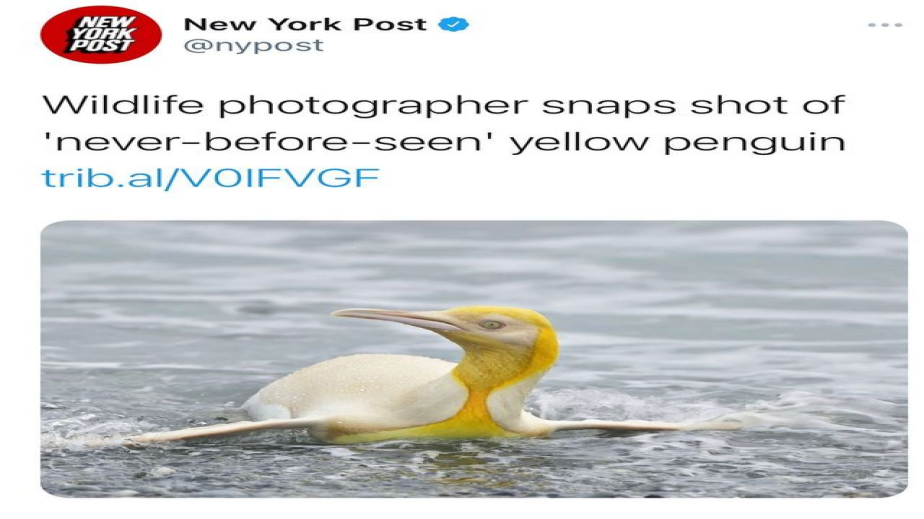This screenshot has height=519, width=924.
Task: Click the tweet line ending 'yellow penguin'
Action: 443,142
